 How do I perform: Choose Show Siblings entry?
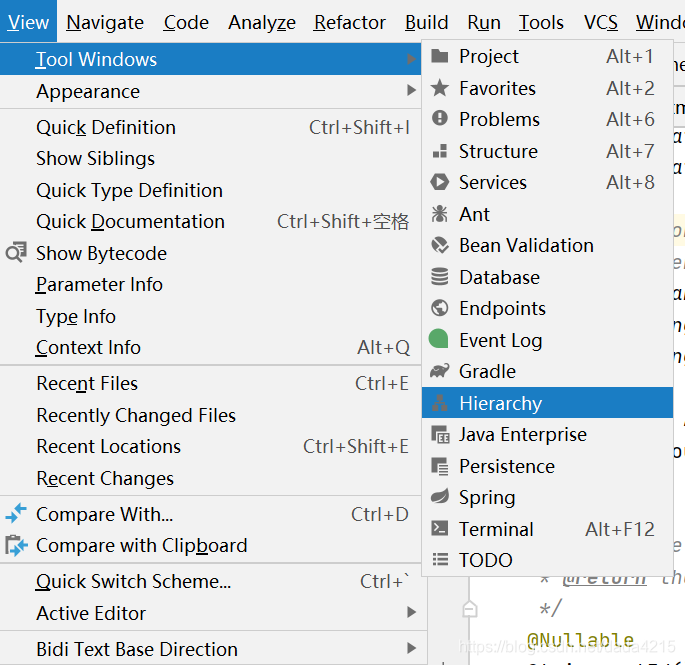tap(210, 158)
